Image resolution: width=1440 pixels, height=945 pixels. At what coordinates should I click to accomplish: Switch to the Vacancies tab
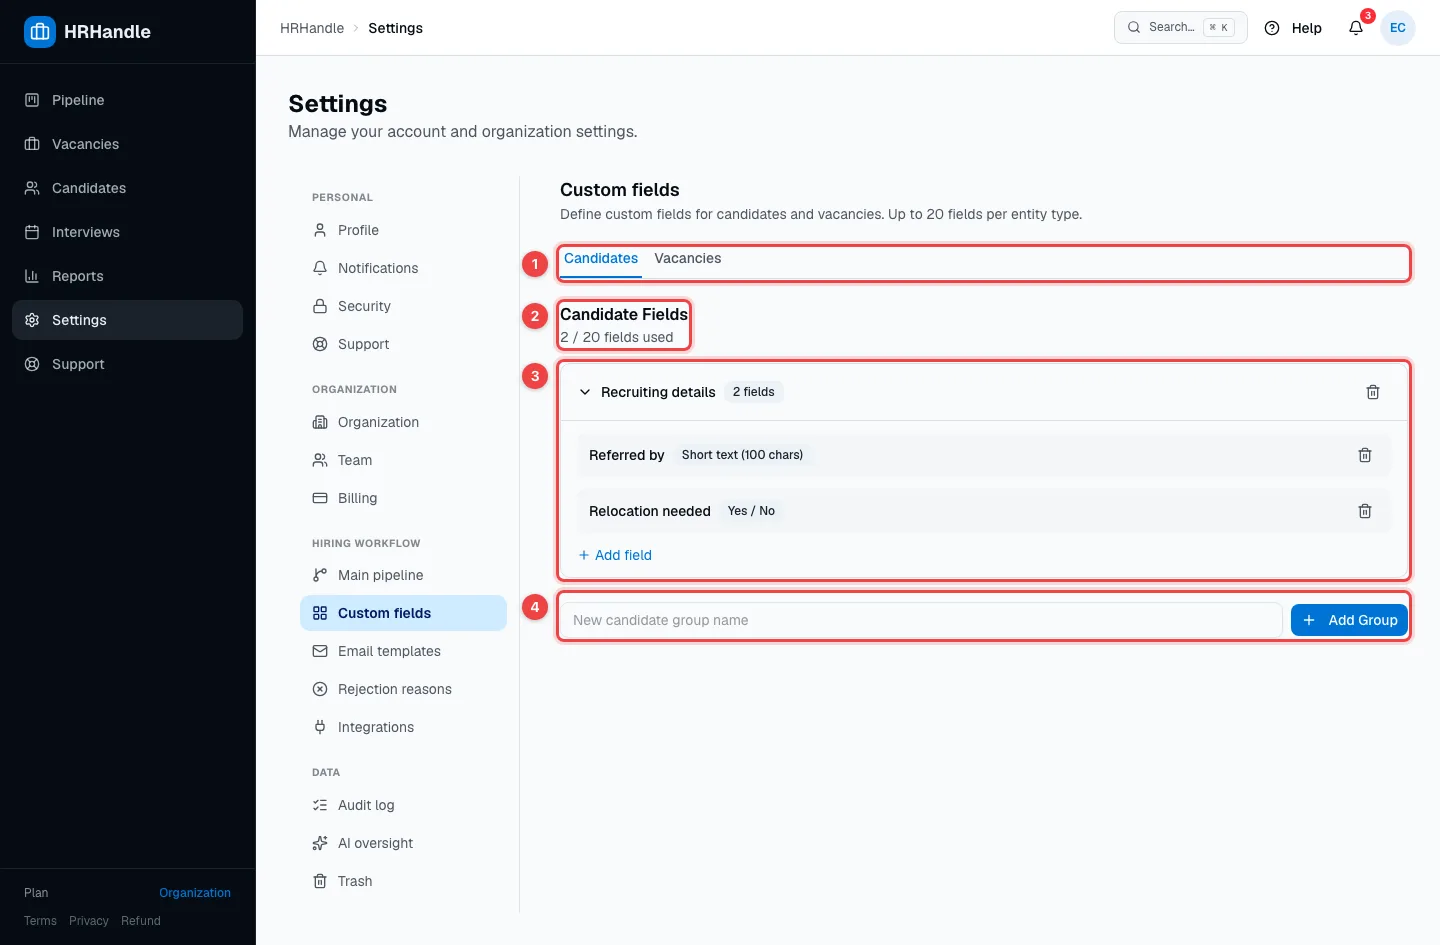tap(688, 259)
